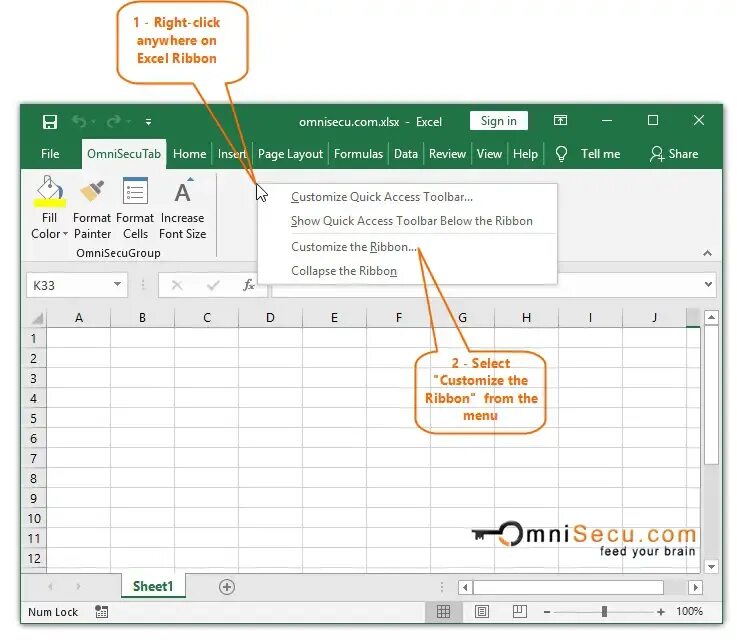Click the vertical scrollbar up arrow
The width and height of the screenshot is (737, 640).
pos(711,318)
